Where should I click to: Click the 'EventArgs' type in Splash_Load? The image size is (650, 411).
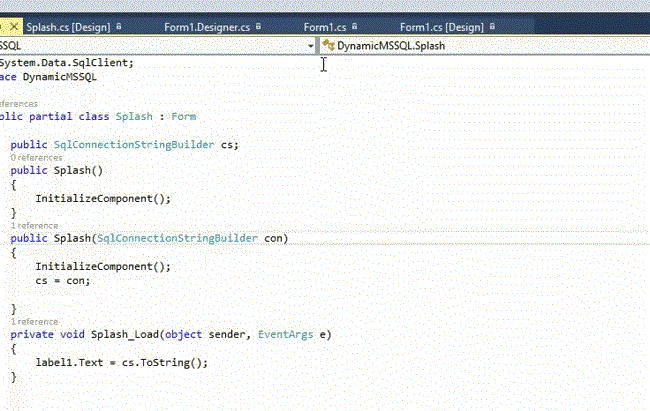[286, 335]
